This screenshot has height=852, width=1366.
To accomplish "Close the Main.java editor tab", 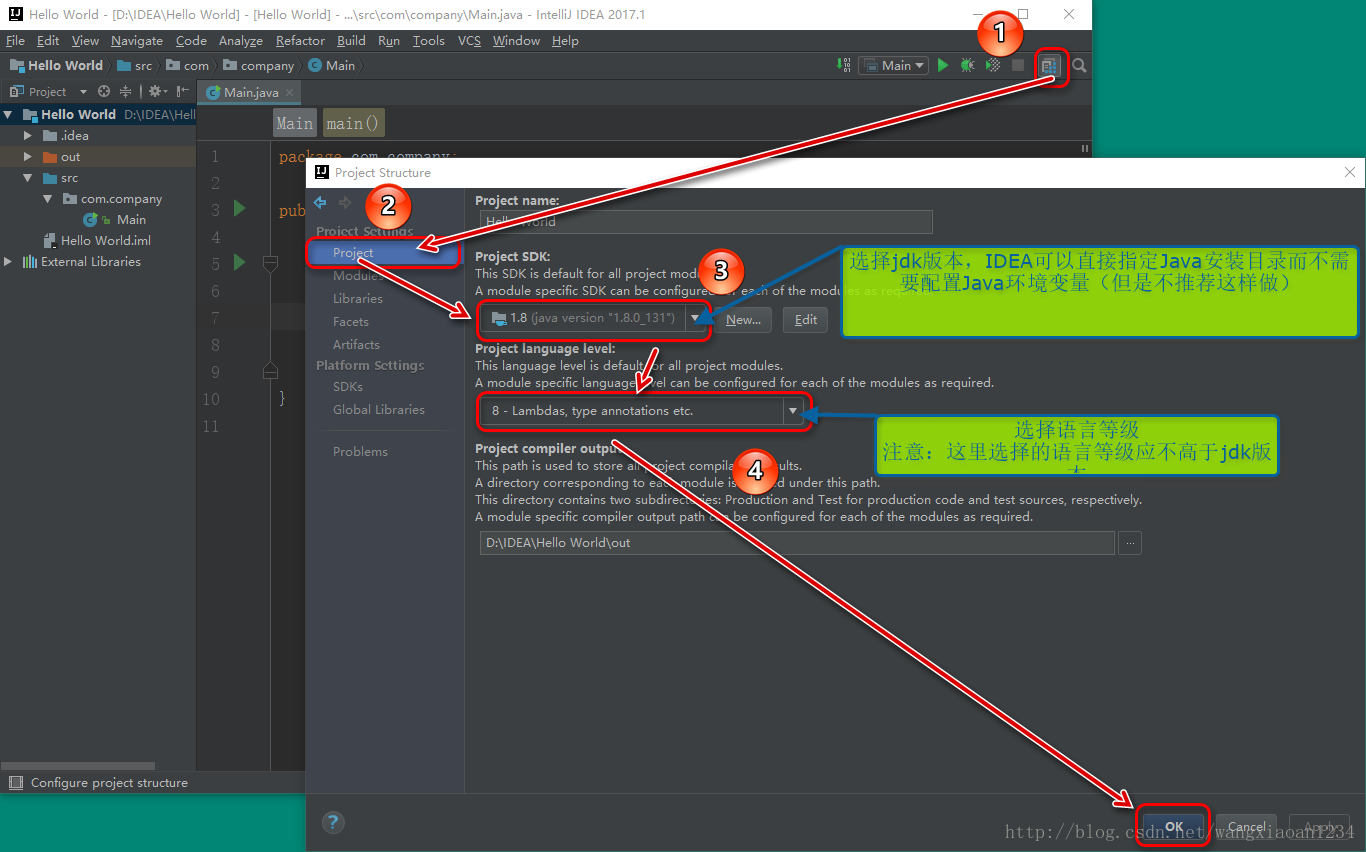I will point(290,92).
